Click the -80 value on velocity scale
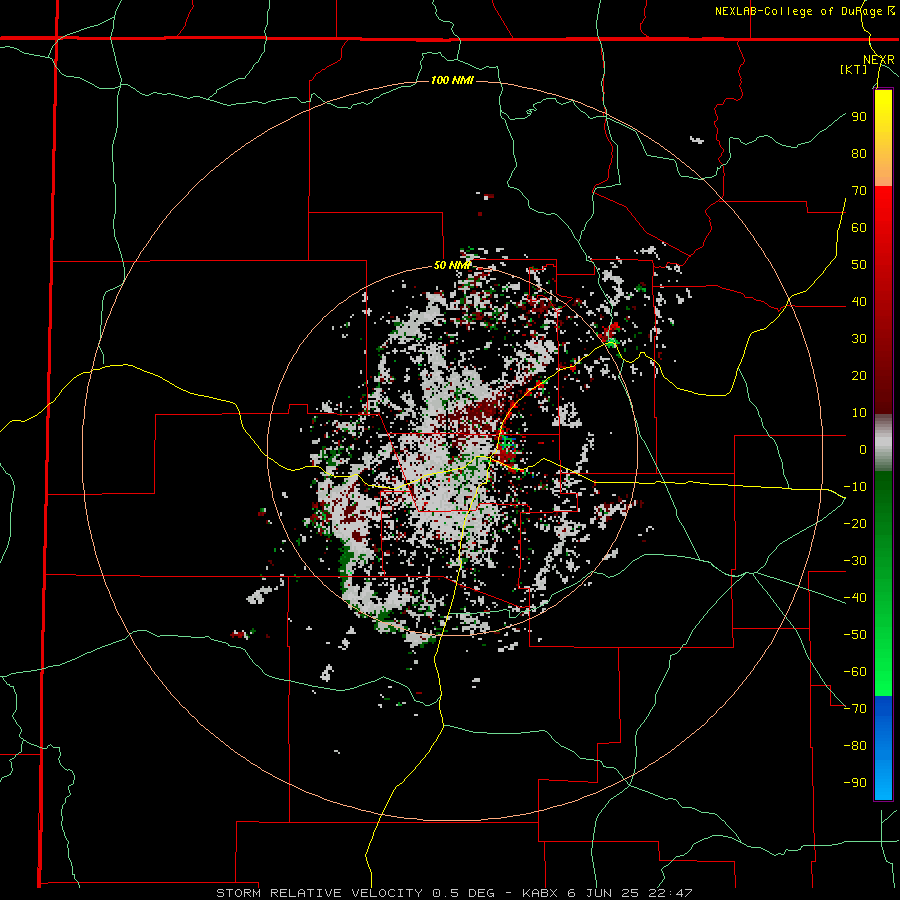 (x=855, y=746)
